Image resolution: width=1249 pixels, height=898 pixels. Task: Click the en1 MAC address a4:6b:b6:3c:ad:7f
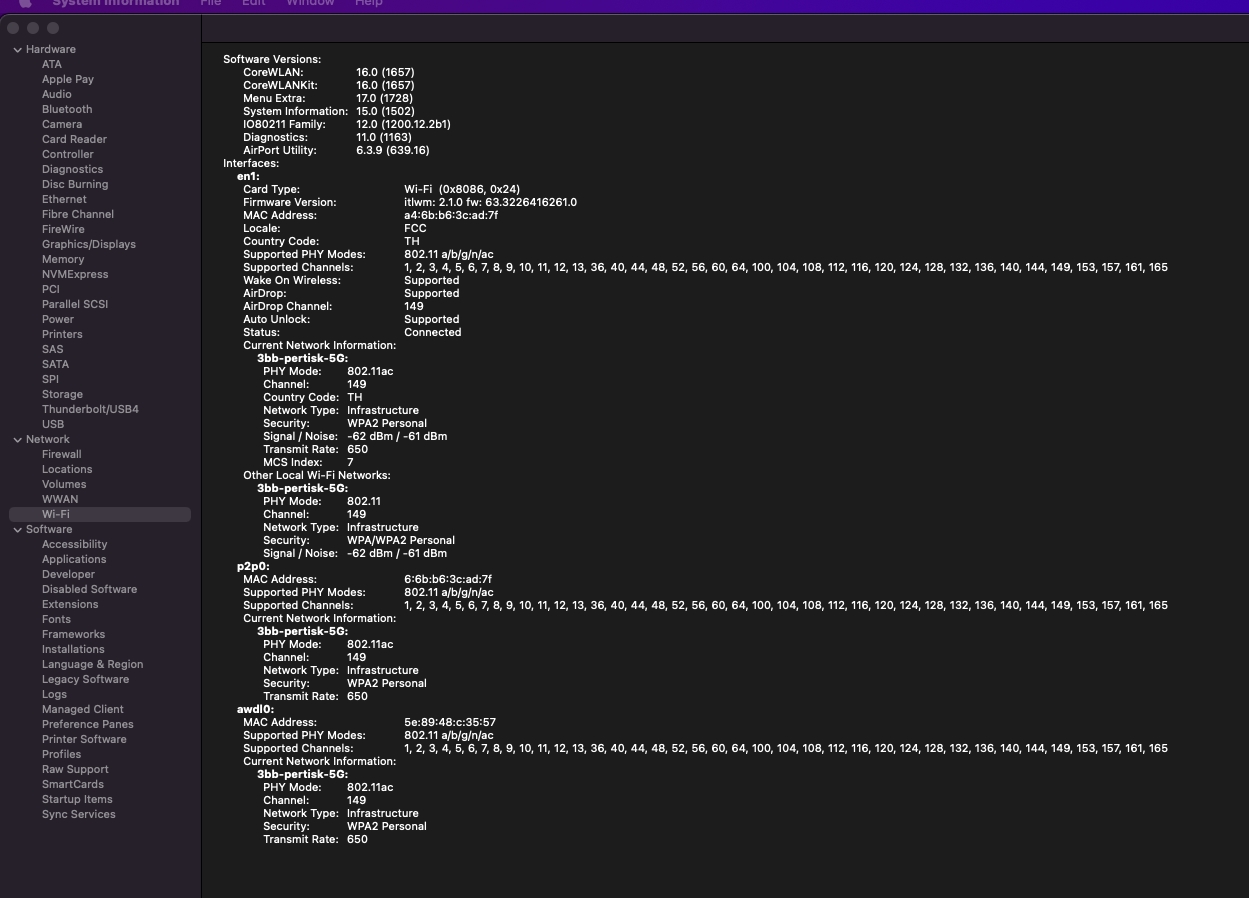(451, 215)
